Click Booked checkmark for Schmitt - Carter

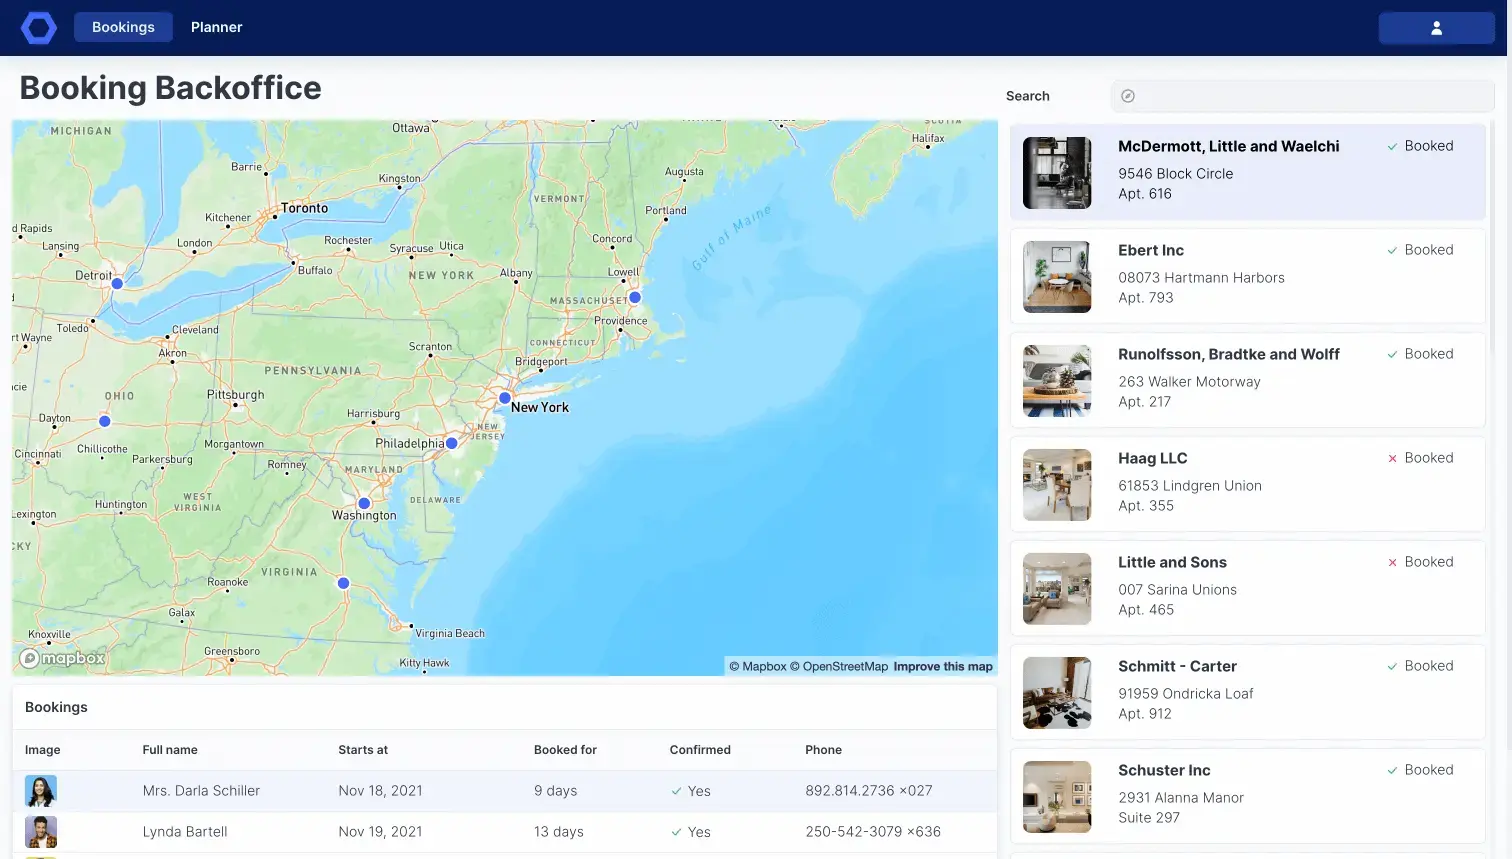(x=1392, y=667)
